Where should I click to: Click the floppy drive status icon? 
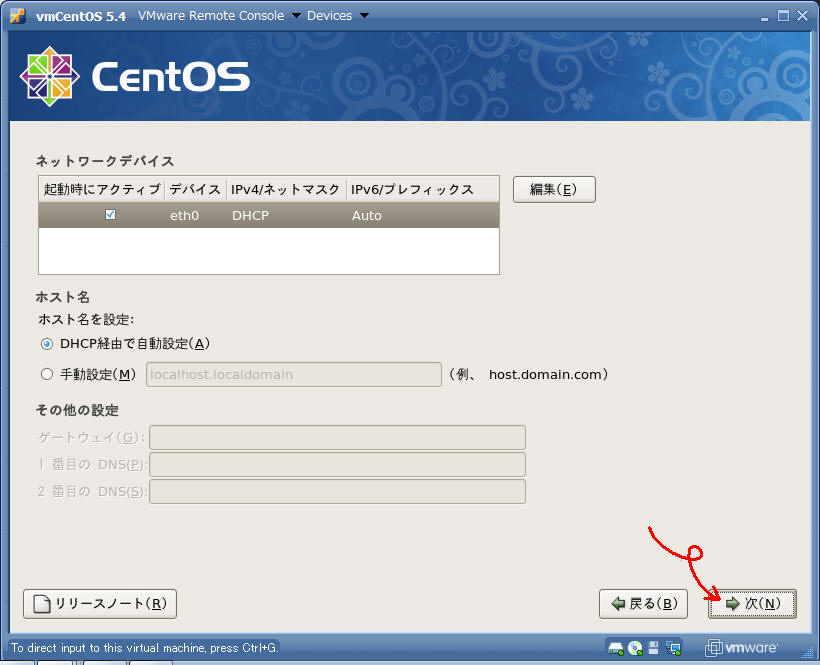tap(654, 647)
